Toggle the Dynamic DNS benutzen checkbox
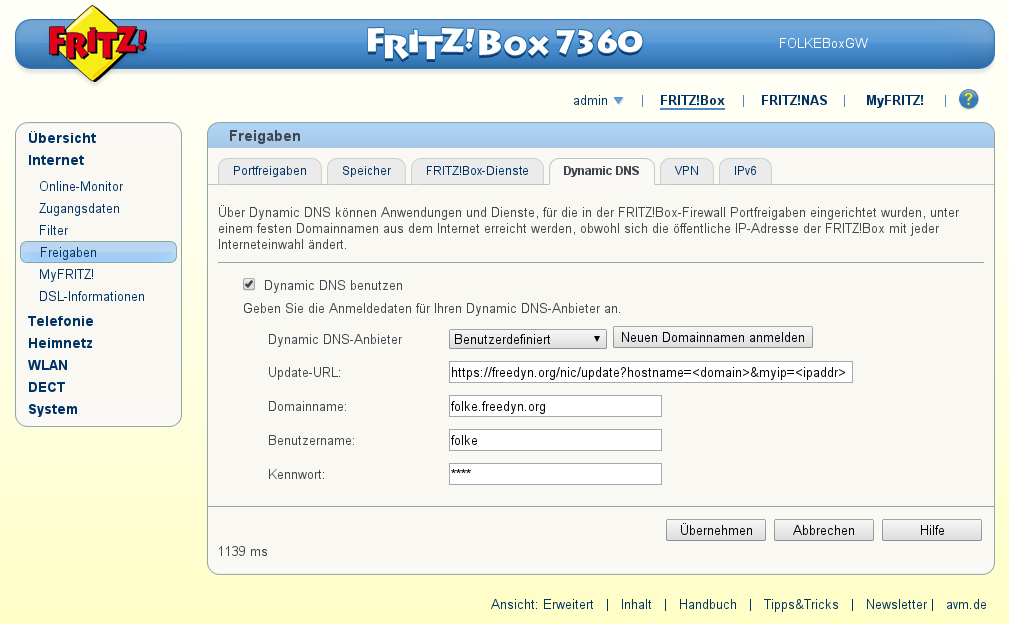Screen dimensions: 1009x624 click(249, 285)
